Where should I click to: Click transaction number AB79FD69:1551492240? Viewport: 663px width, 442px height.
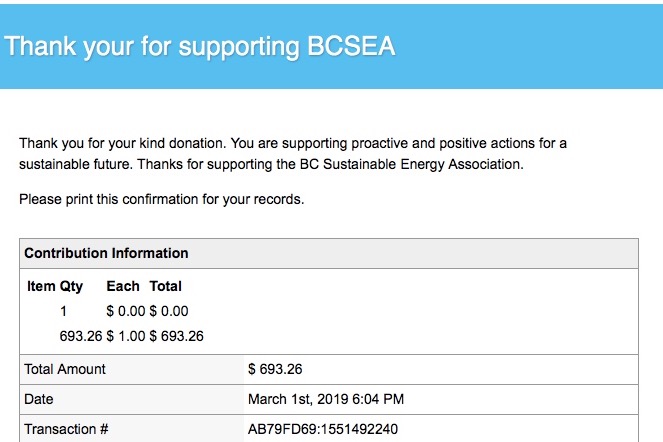point(323,429)
